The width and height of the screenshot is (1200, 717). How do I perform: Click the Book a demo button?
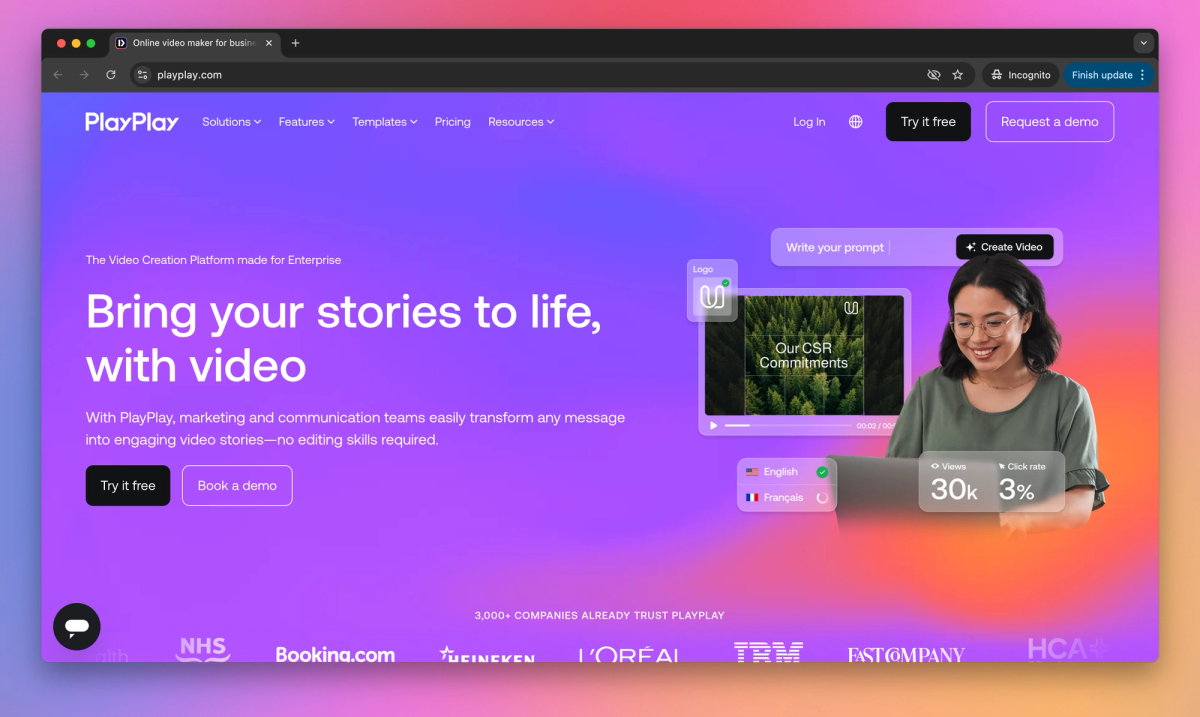tap(237, 485)
